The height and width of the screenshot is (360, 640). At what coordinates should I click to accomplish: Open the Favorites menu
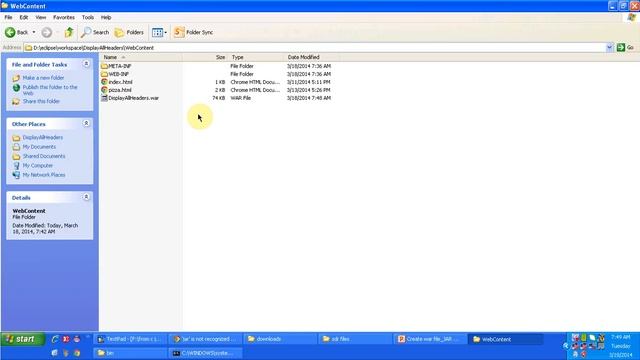coord(64,18)
